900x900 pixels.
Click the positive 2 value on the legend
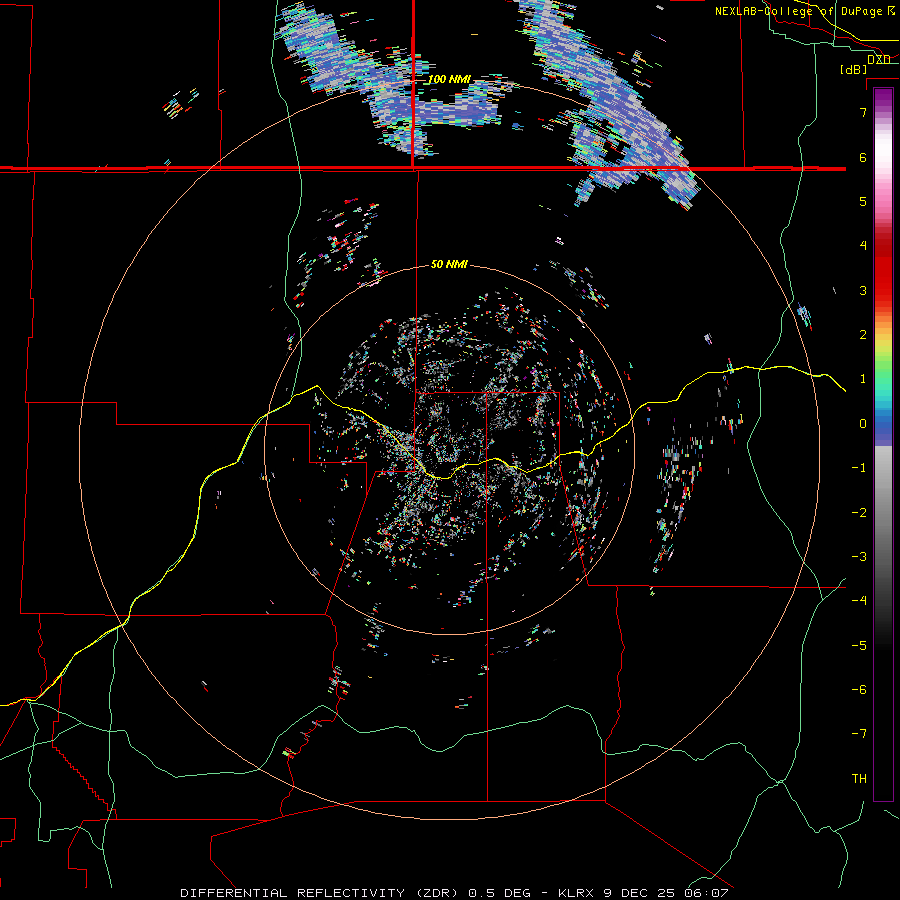[x=863, y=335]
